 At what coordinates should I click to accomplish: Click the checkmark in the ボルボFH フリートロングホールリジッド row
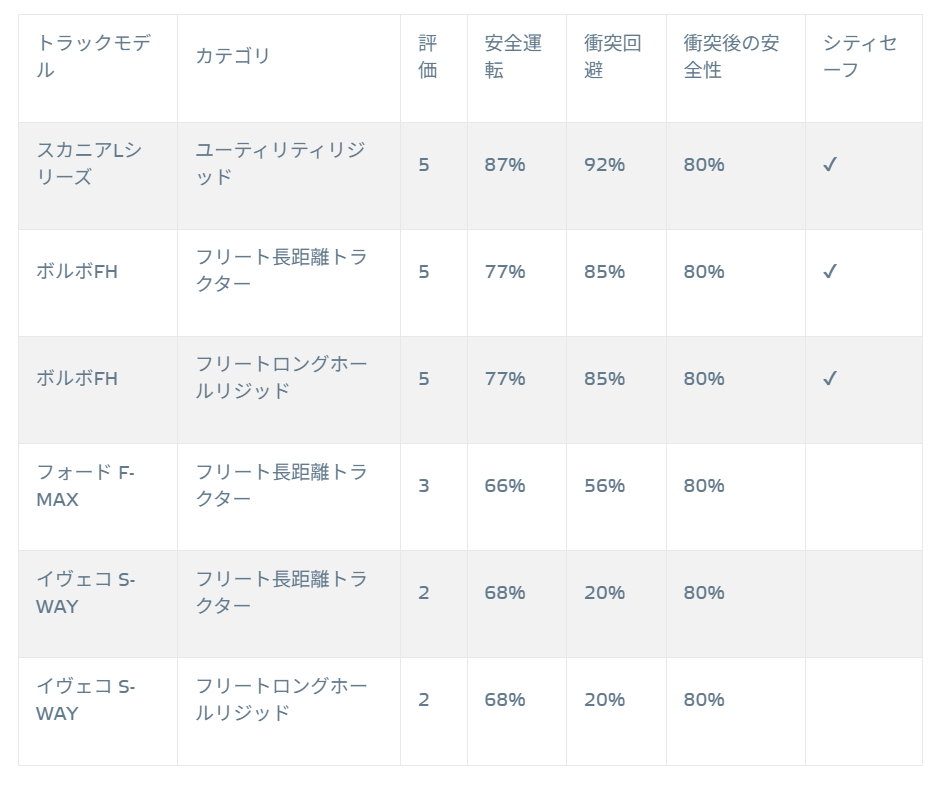coord(829,379)
